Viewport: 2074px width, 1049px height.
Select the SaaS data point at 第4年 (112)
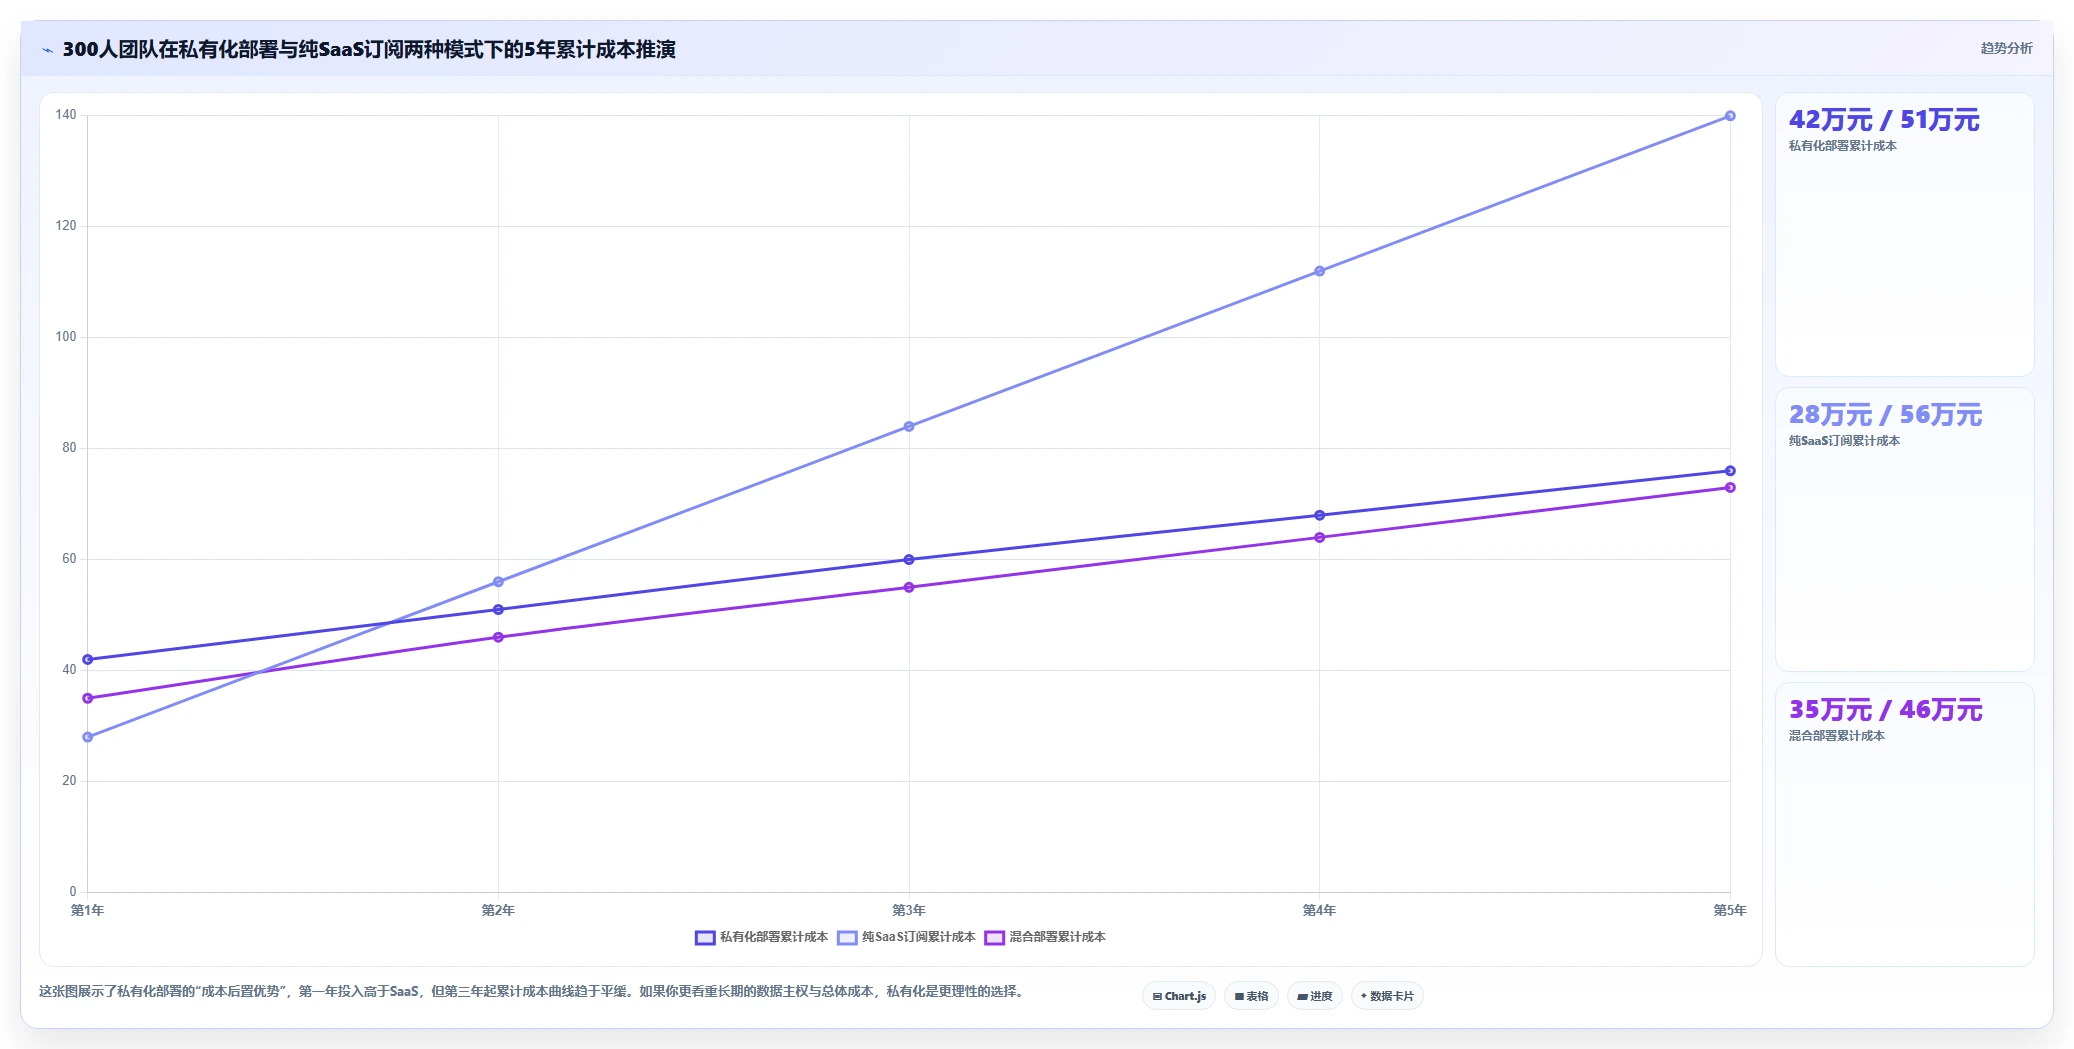tap(1319, 271)
